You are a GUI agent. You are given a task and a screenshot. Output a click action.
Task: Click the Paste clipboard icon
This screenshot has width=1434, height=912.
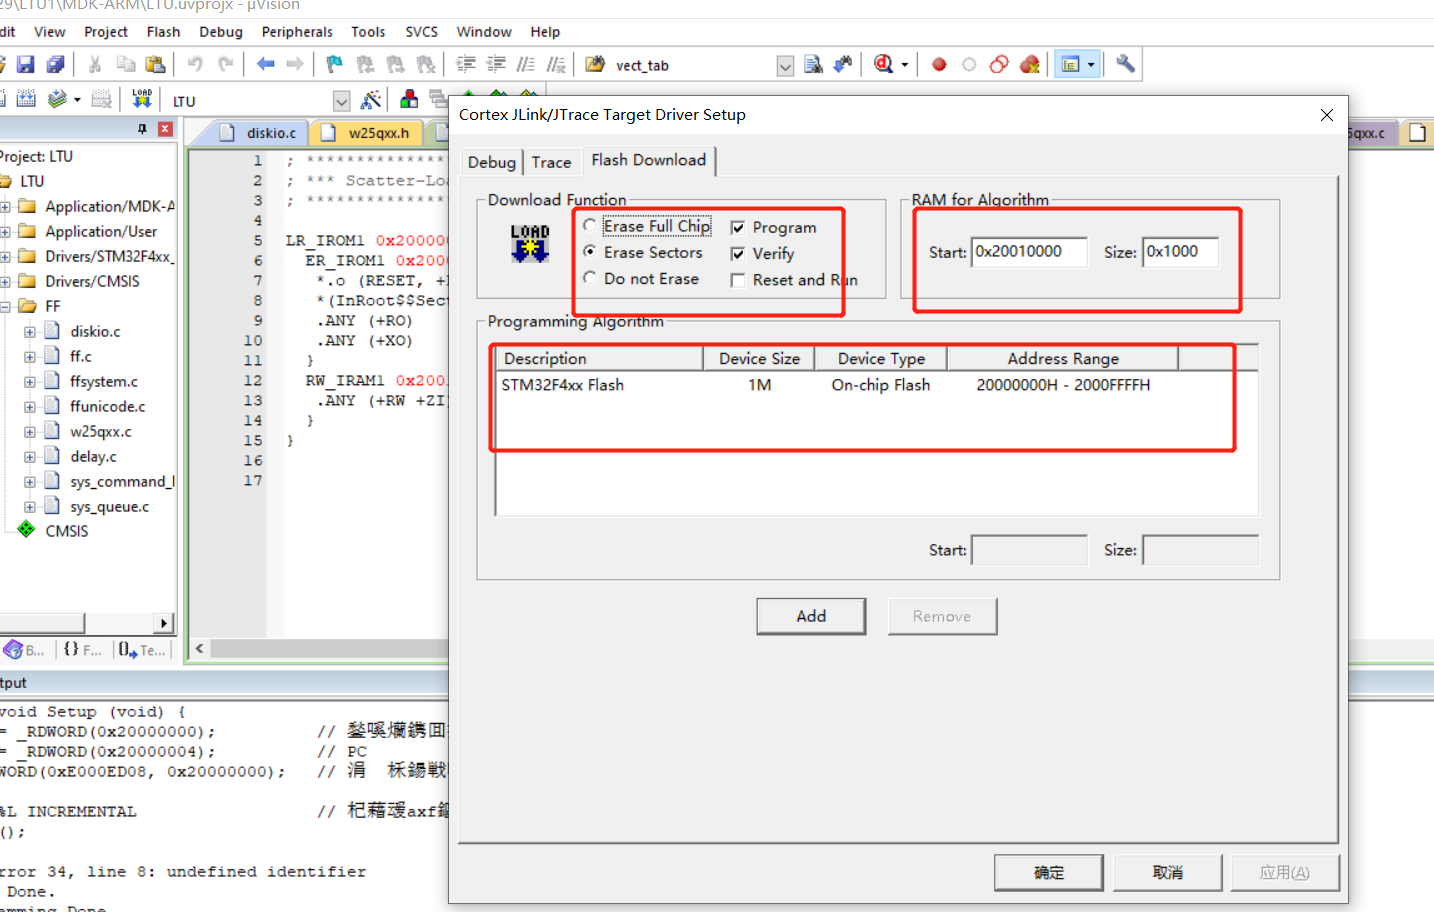pyautogui.click(x=155, y=65)
